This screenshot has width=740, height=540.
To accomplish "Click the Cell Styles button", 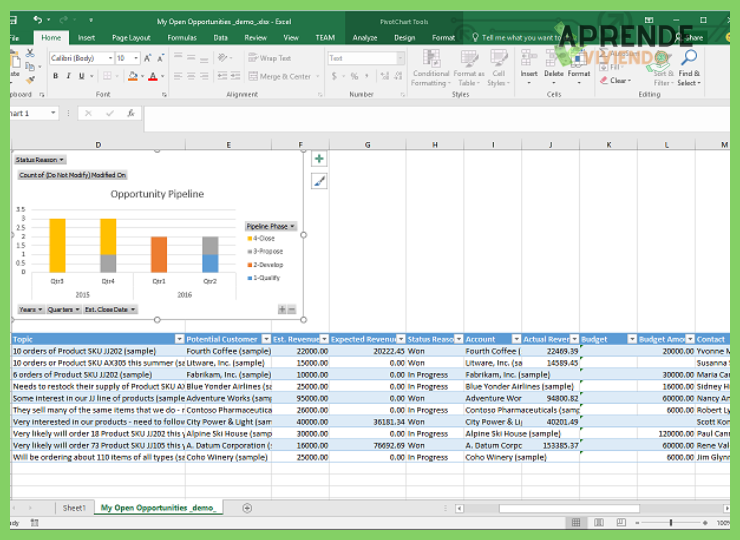I will click(x=499, y=68).
